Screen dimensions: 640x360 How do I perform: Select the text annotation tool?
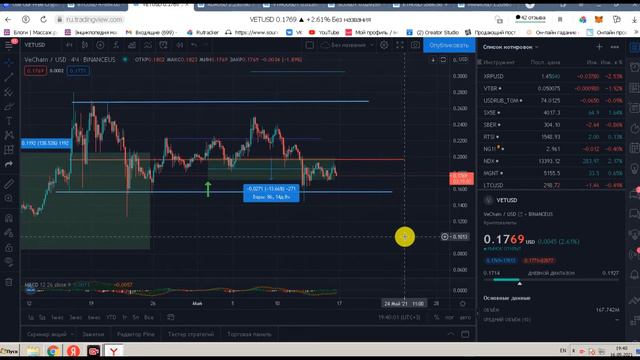tap(9, 121)
